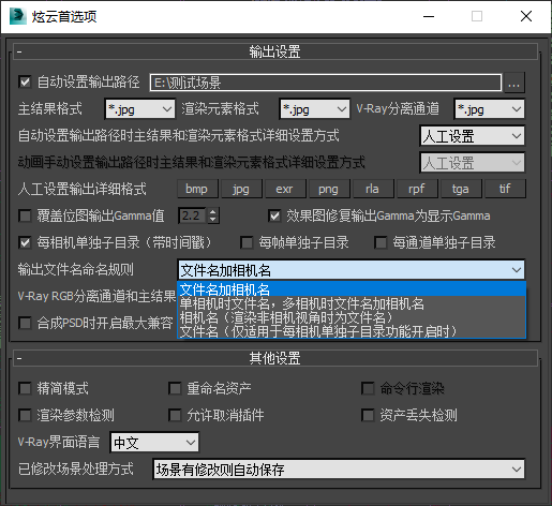Minimize the 炫云首选项 window
This screenshot has height=506, width=553.
click(429, 16)
